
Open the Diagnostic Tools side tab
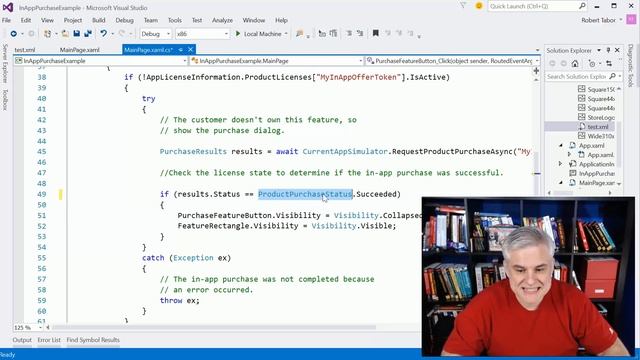tap(631, 65)
